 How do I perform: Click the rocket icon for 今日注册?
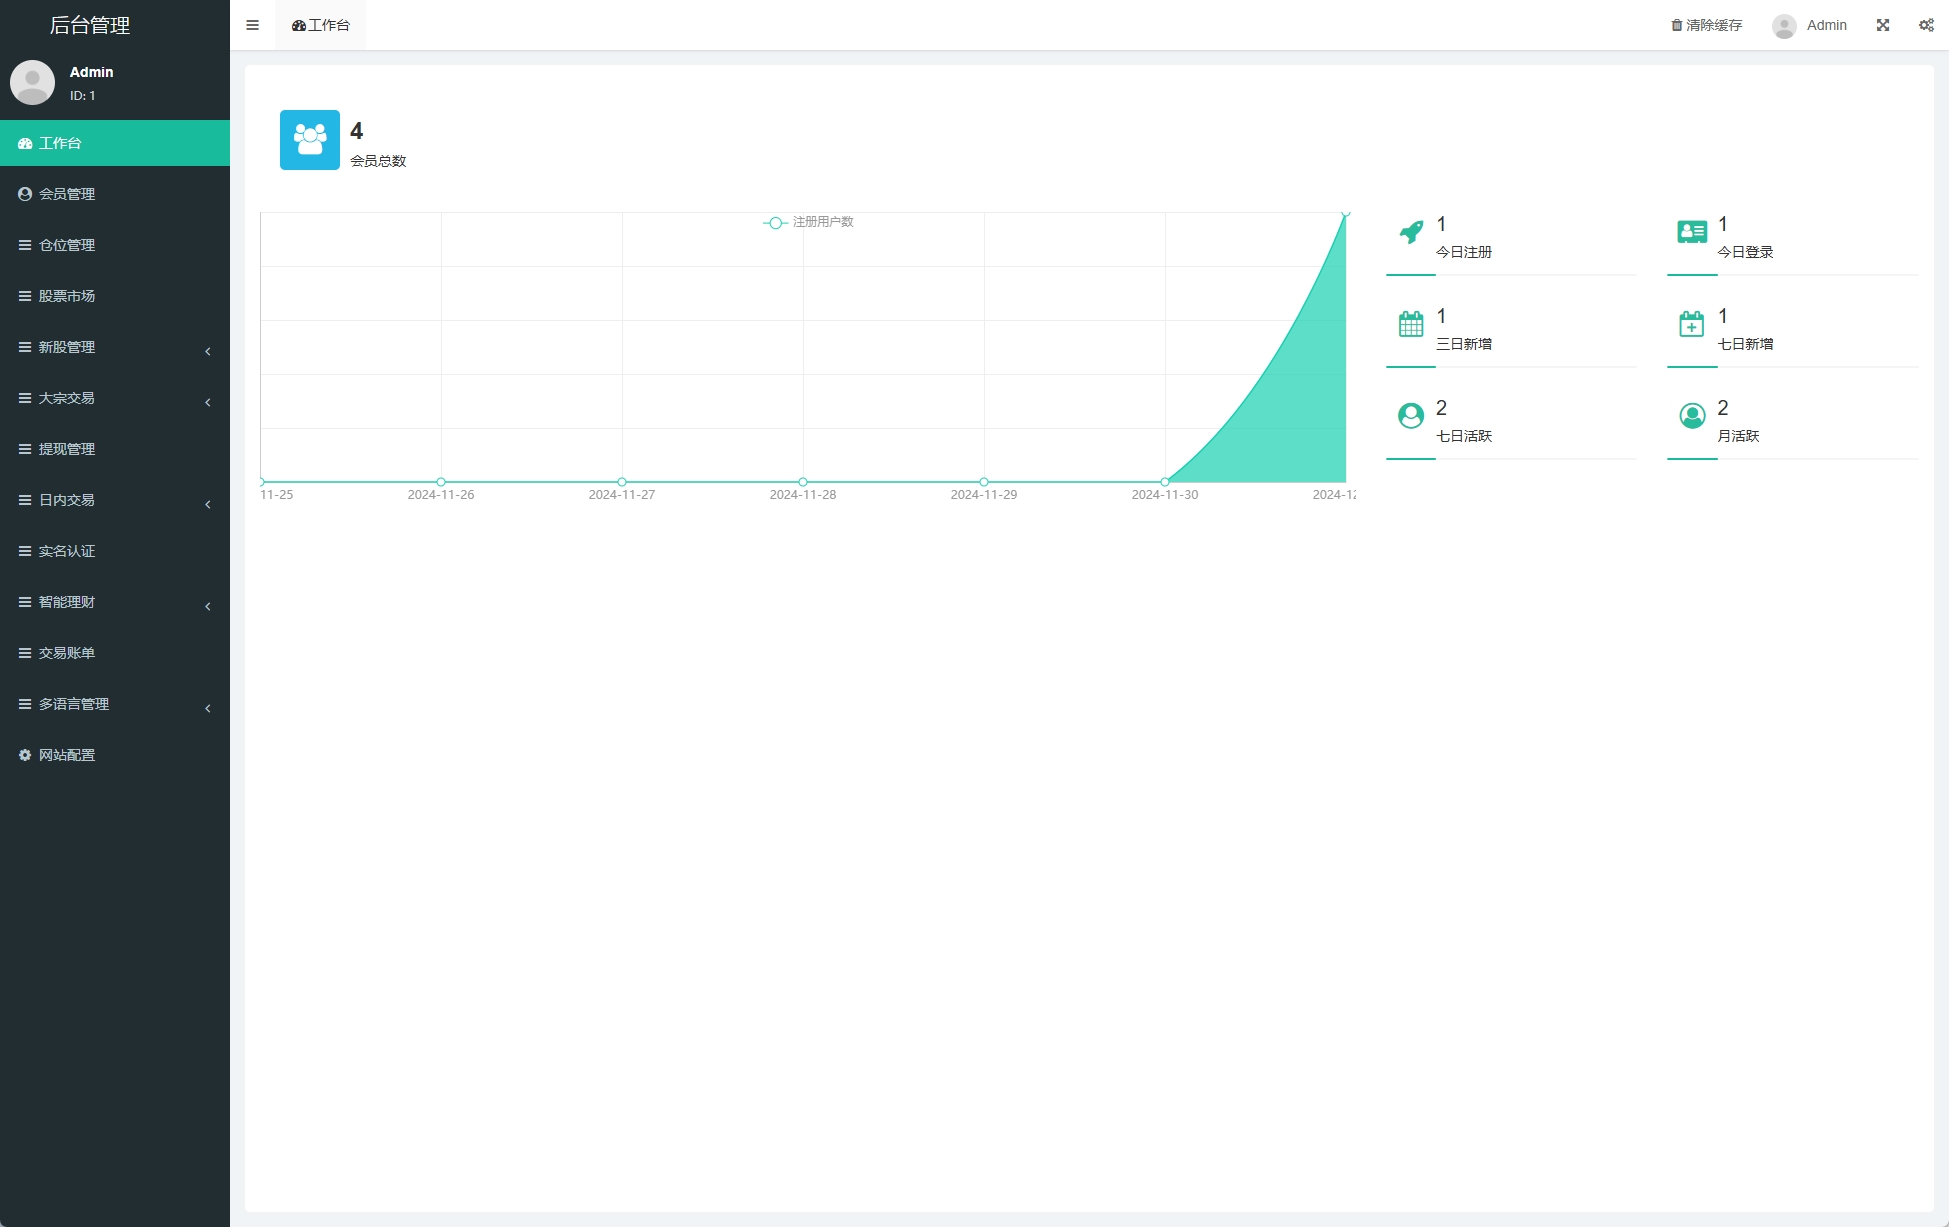(1411, 232)
